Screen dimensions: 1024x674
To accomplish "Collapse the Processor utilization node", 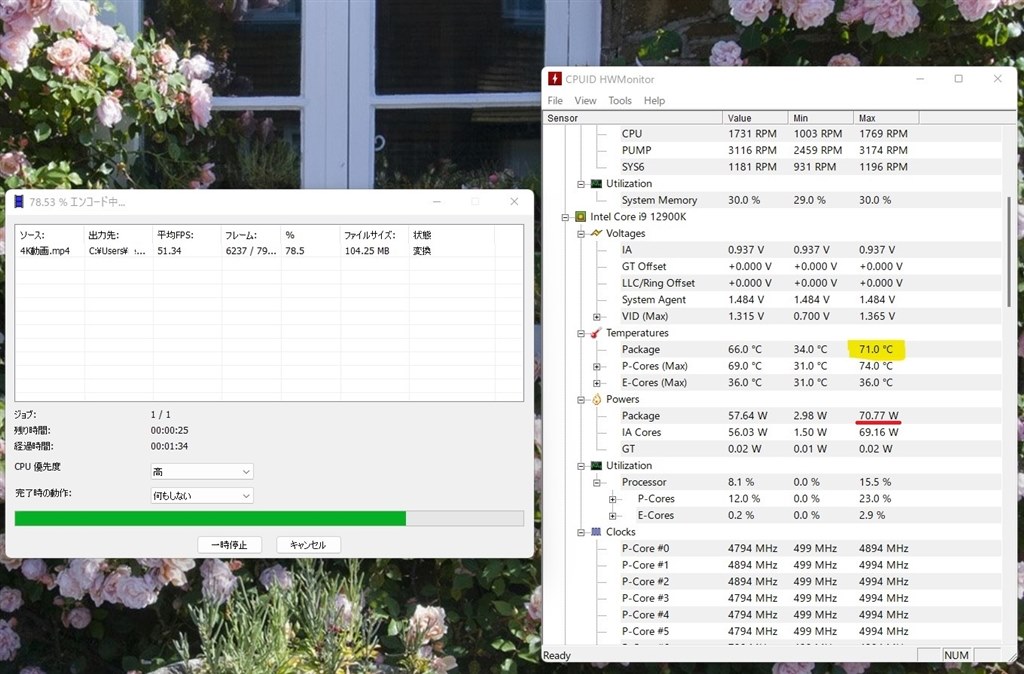I will [596, 483].
